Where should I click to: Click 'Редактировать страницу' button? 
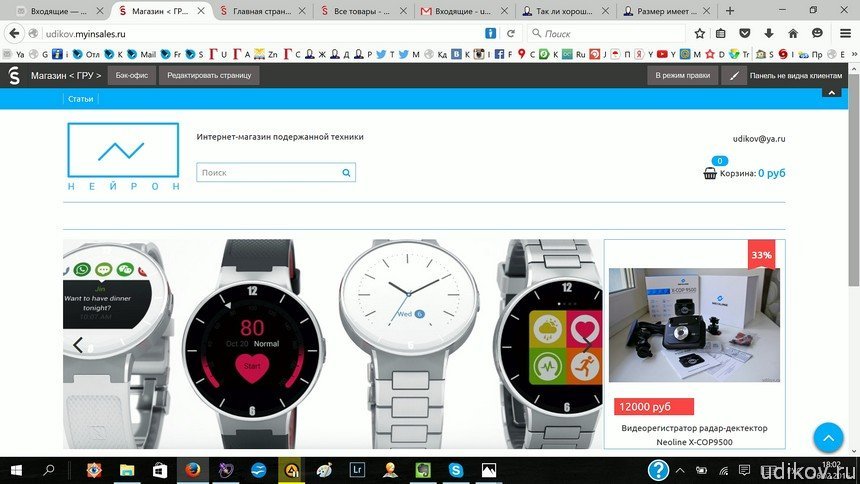tap(210, 75)
